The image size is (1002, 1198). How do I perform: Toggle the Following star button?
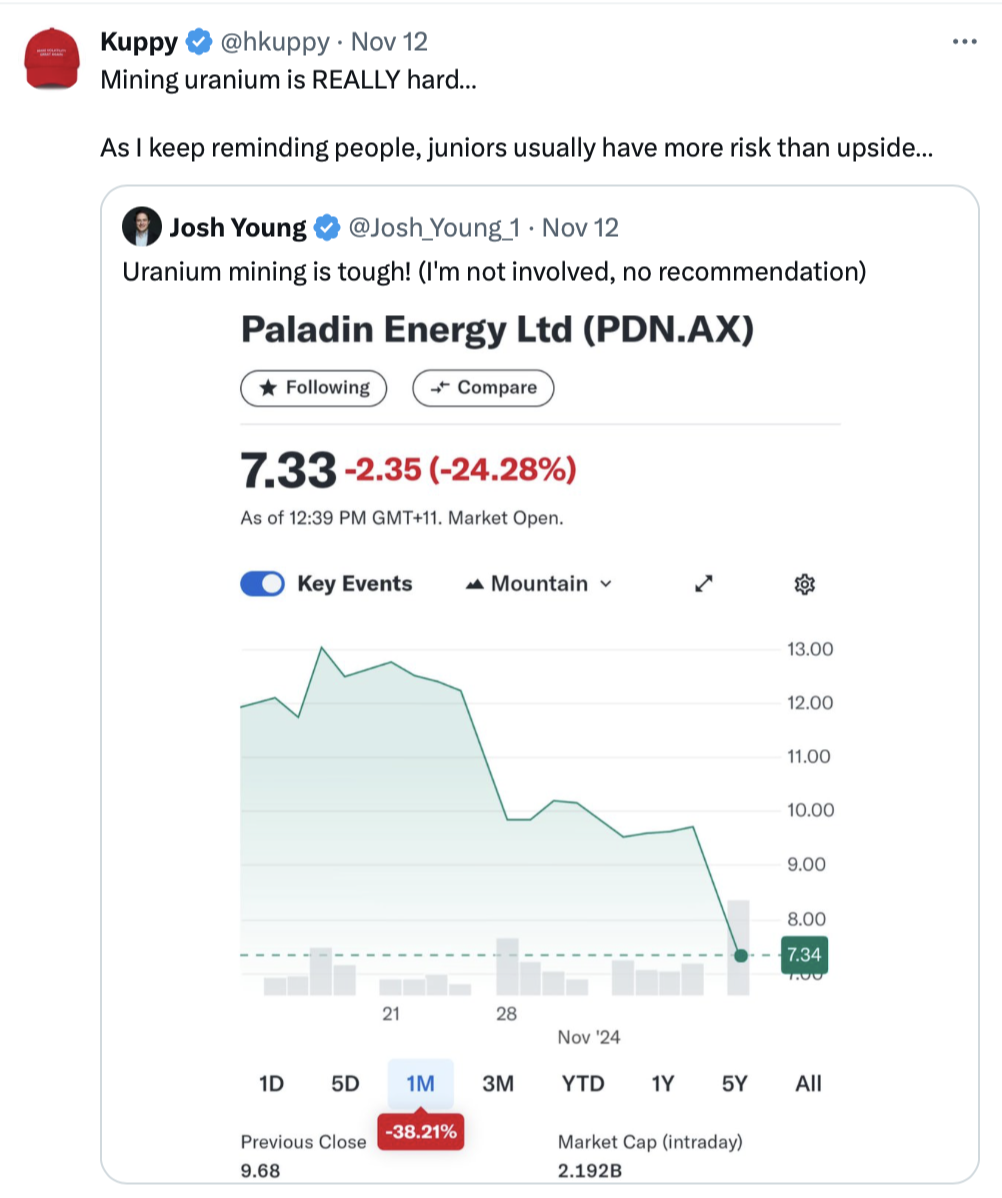point(313,388)
